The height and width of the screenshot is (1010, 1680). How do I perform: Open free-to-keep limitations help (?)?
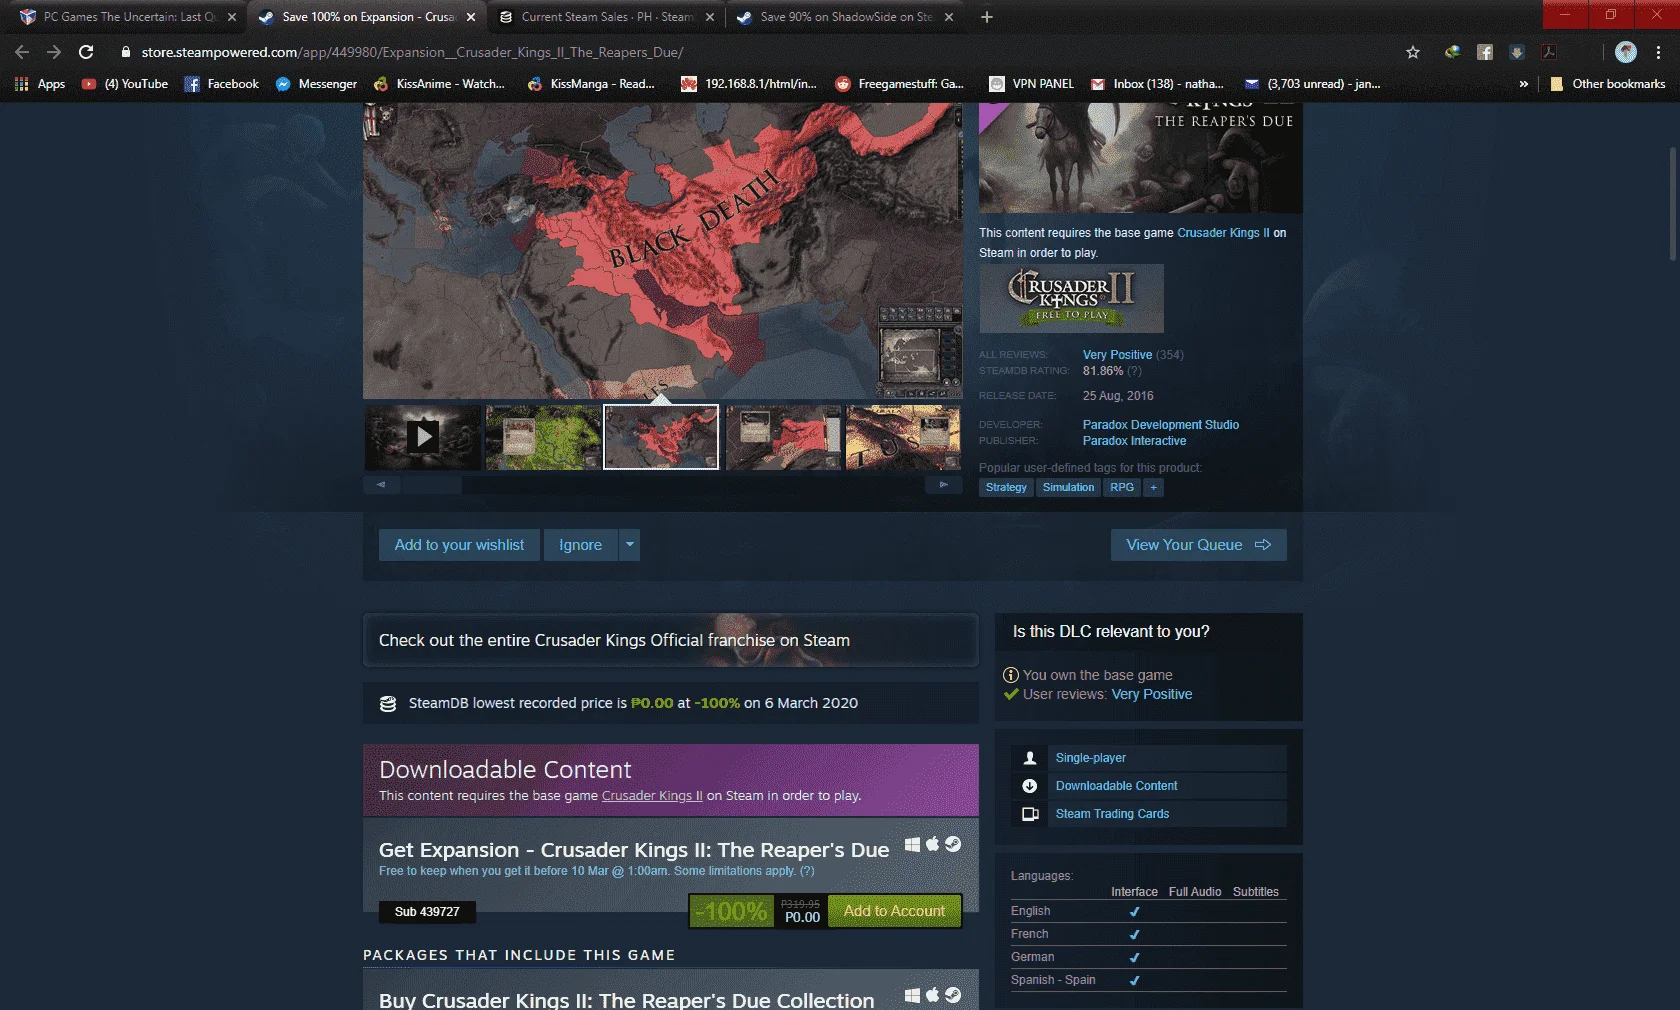click(807, 871)
